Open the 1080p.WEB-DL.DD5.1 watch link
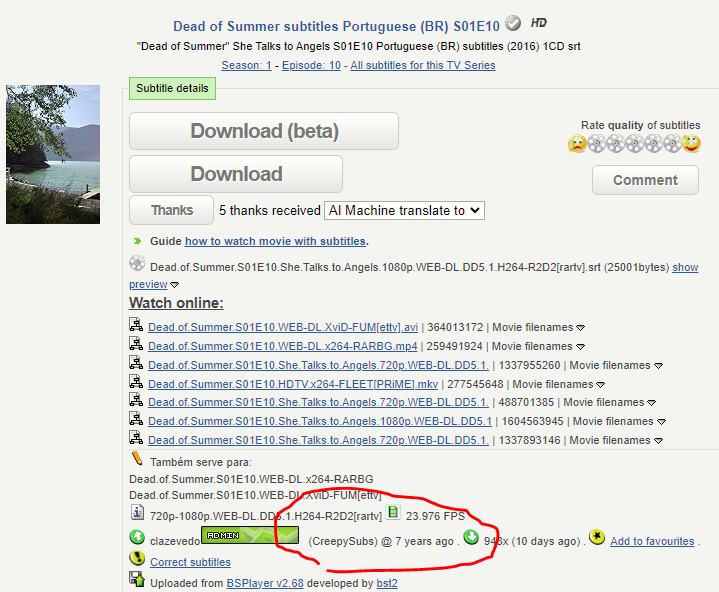The image size is (719, 592). pyautogui.click(x=320, y=421)
